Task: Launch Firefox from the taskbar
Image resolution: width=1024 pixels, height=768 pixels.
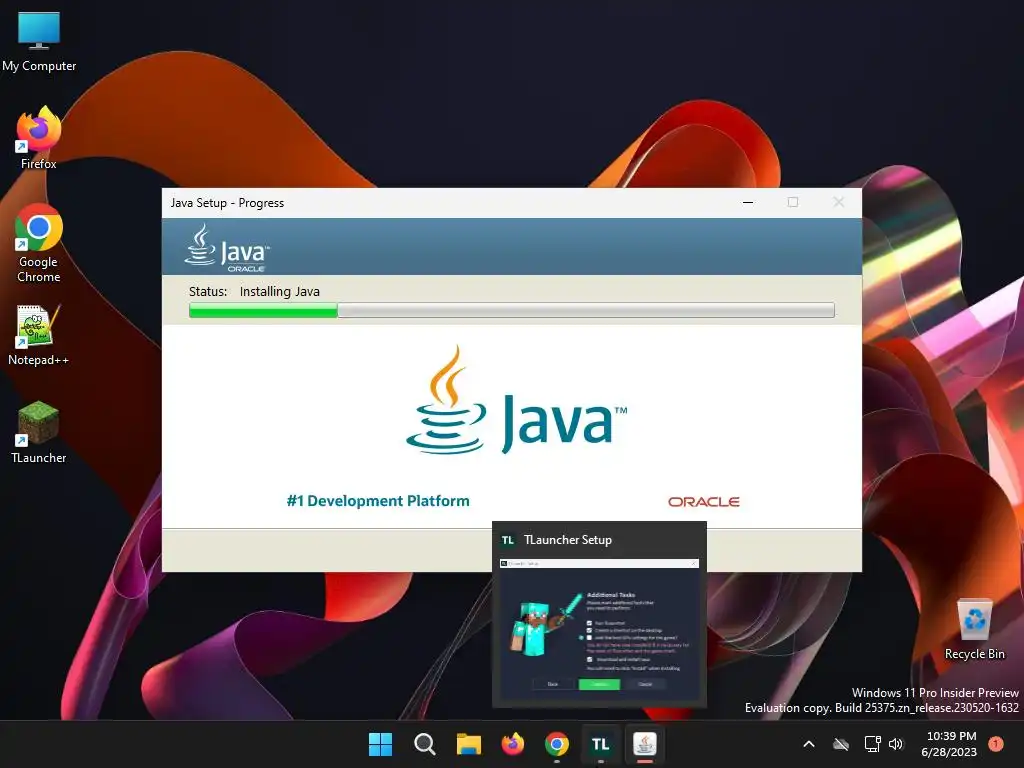Action: coord(513,744)
